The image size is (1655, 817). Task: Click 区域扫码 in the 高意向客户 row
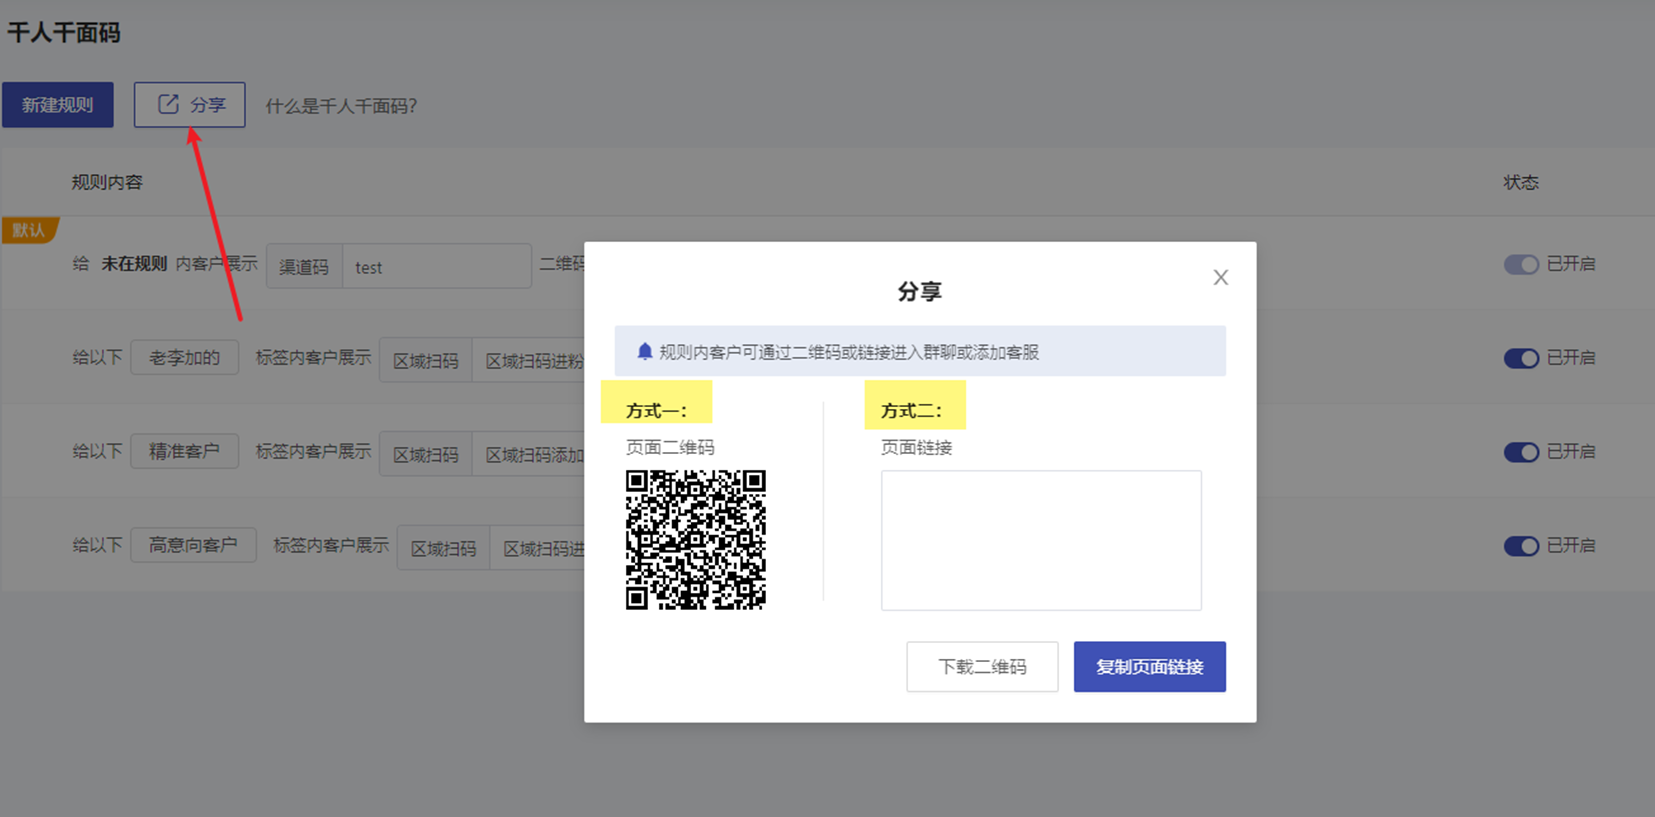(x=444, y=549)
